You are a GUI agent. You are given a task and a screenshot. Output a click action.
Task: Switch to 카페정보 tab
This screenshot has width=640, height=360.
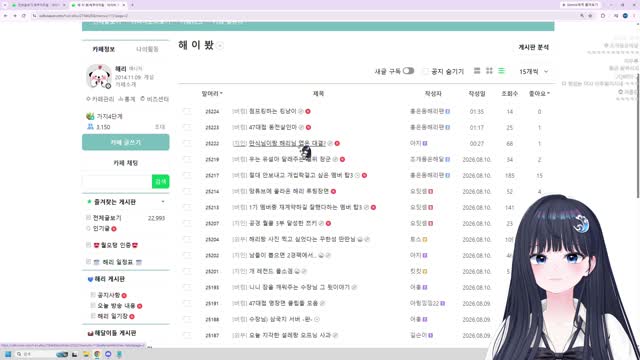coord(104,49)
